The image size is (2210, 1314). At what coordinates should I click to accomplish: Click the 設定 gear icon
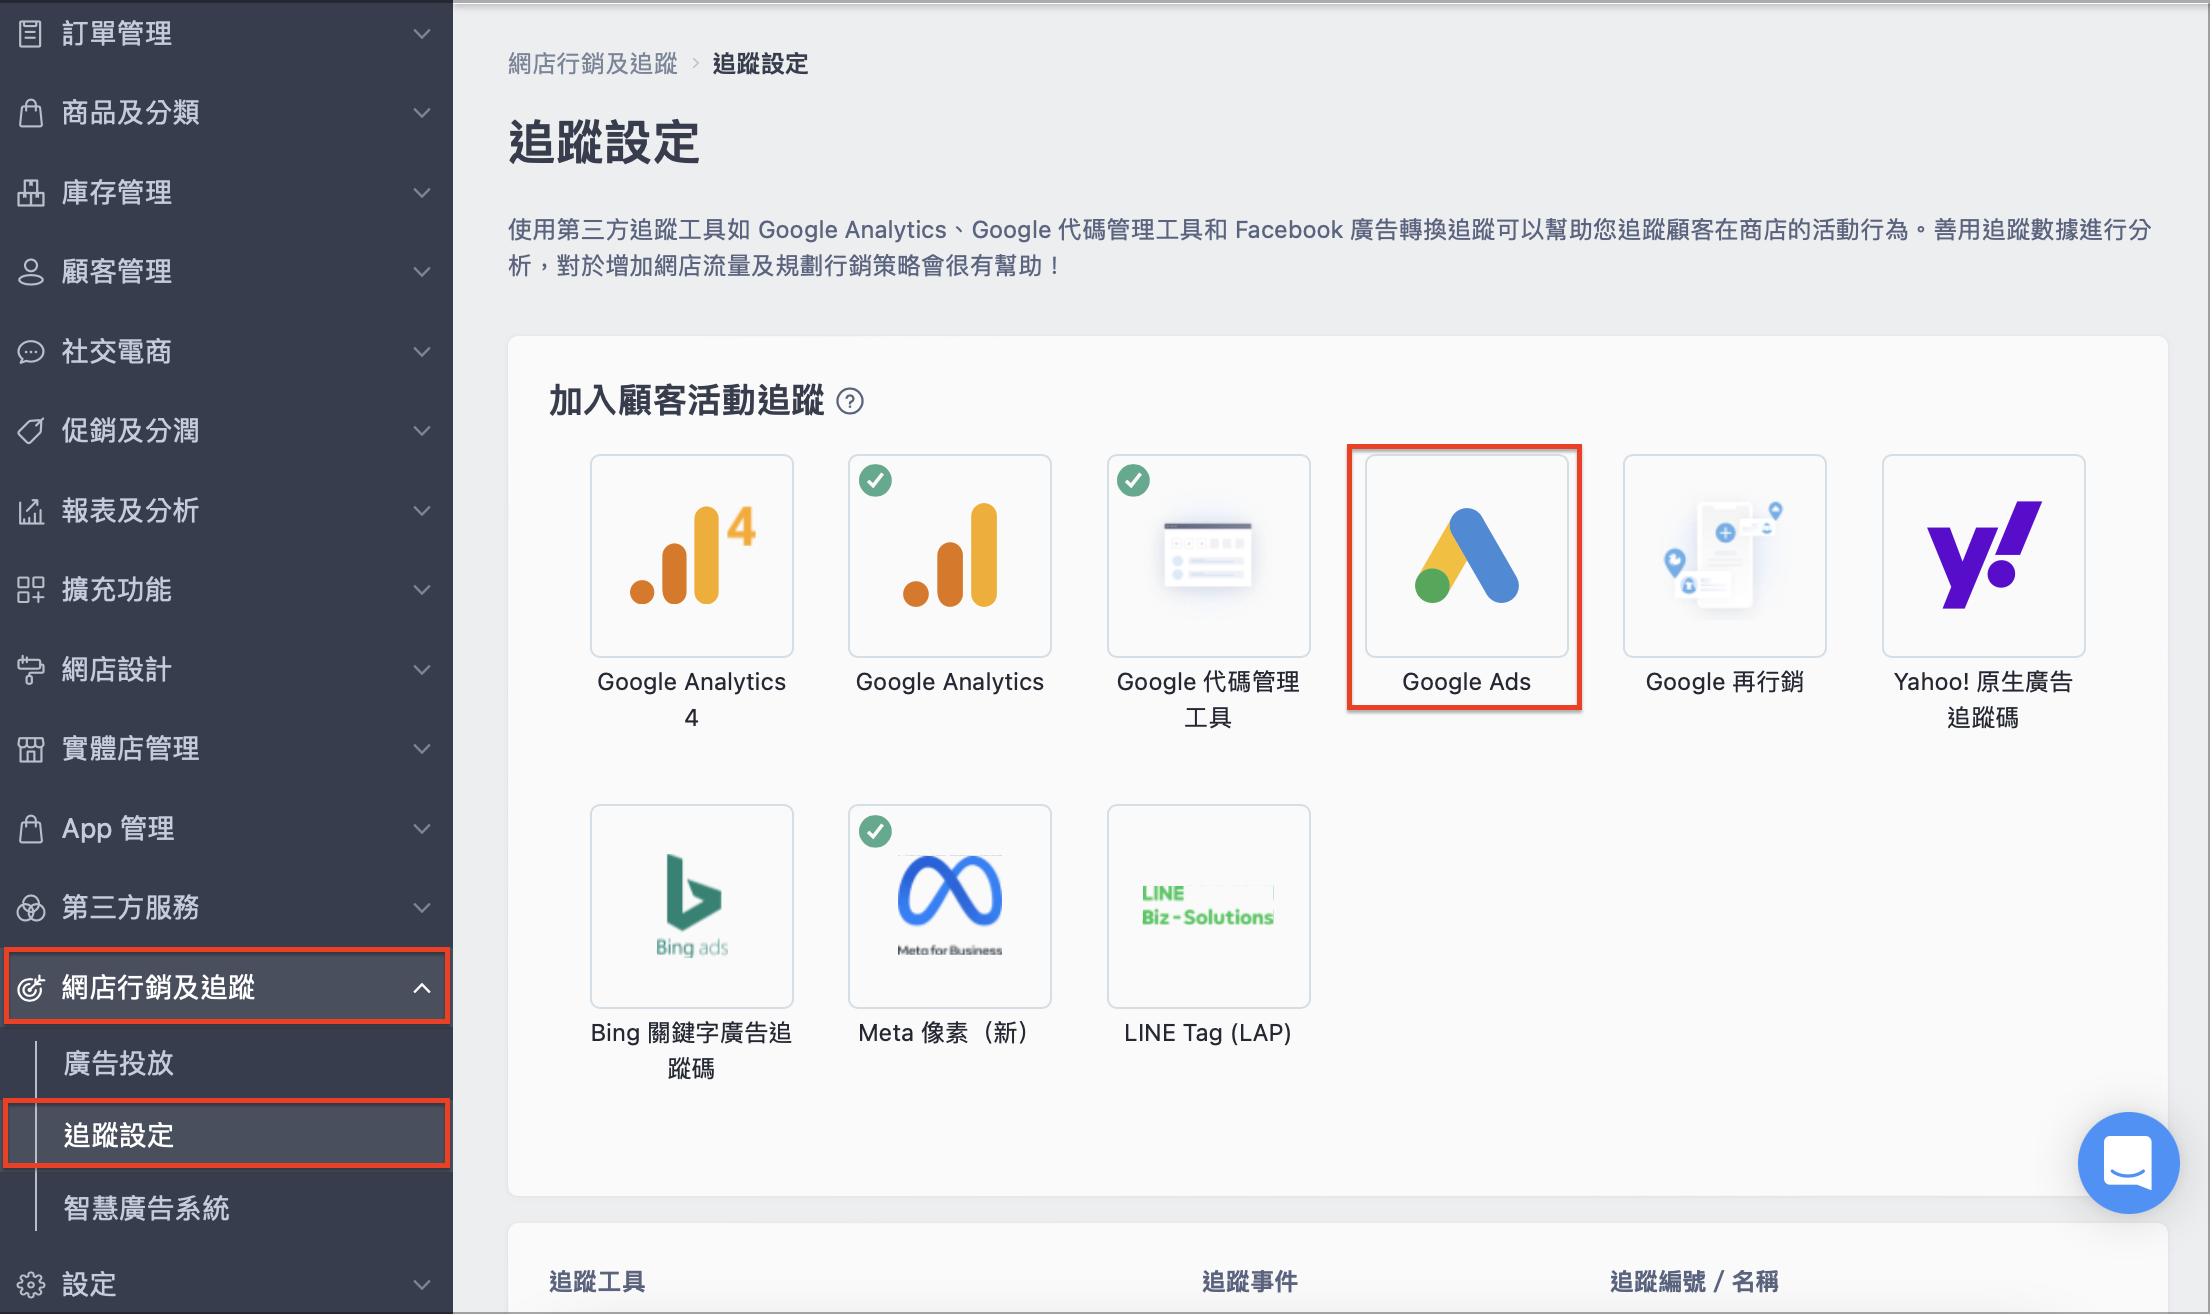click(31, 1284)
